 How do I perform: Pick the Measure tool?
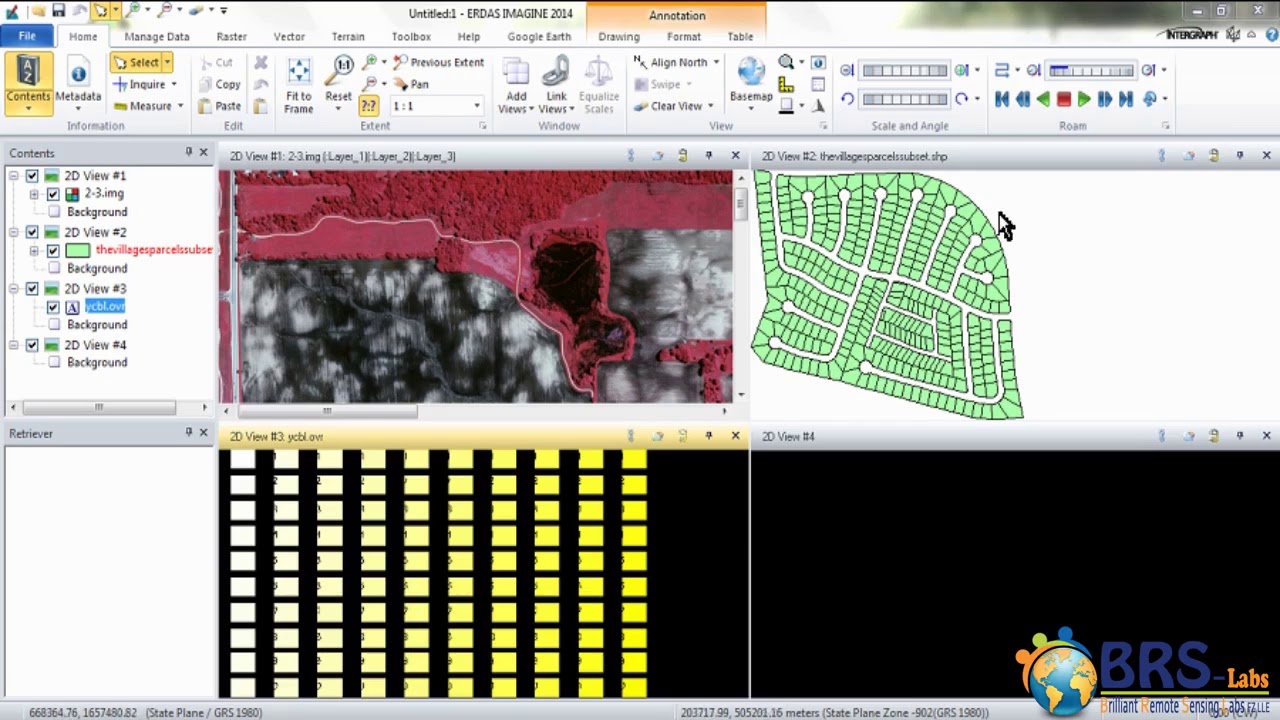pyautogui.click(x=143, y=106)
